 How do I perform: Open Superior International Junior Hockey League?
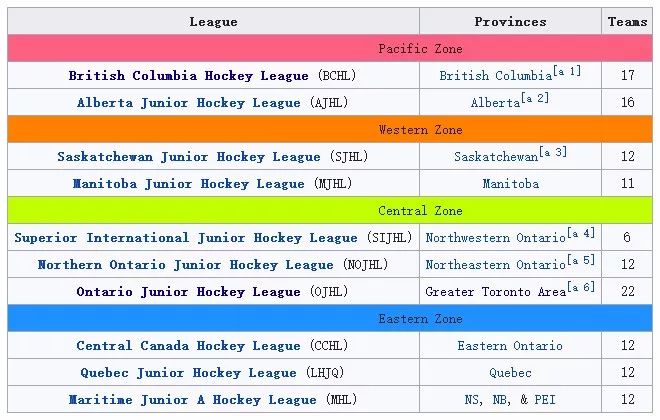pyautogui.click(x=185, y=238)
